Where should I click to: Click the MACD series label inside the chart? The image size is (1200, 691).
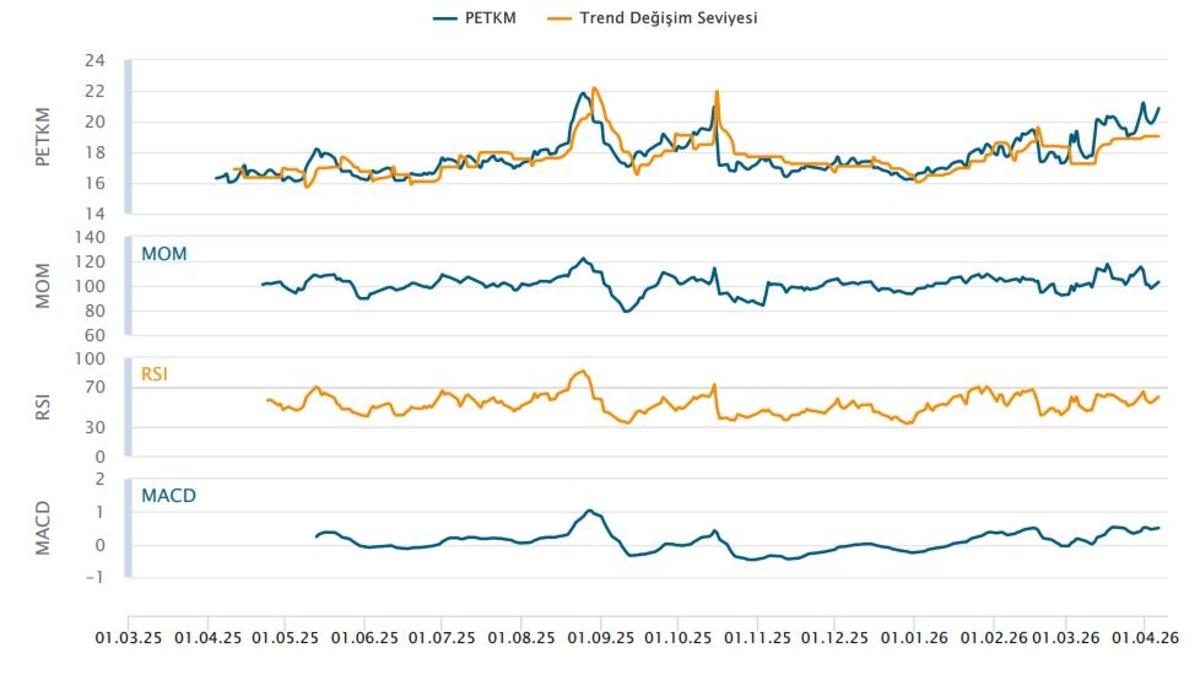tap(168, 495)
